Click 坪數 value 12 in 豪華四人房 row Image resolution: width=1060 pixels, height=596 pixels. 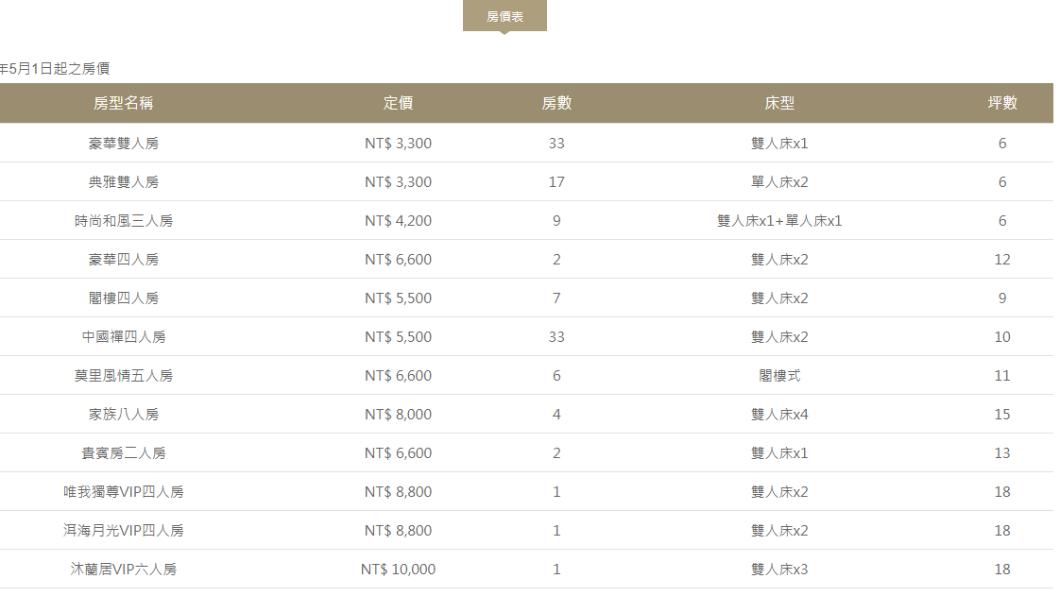click(1002, 259)
